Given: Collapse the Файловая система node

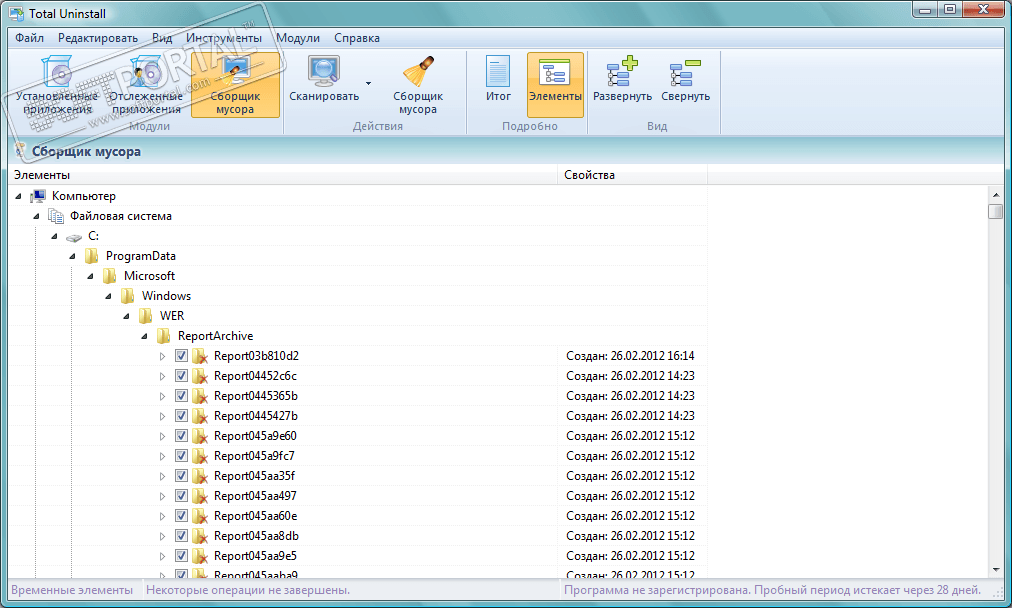Looking at the screenshot, I should click(x=36, y=216).
